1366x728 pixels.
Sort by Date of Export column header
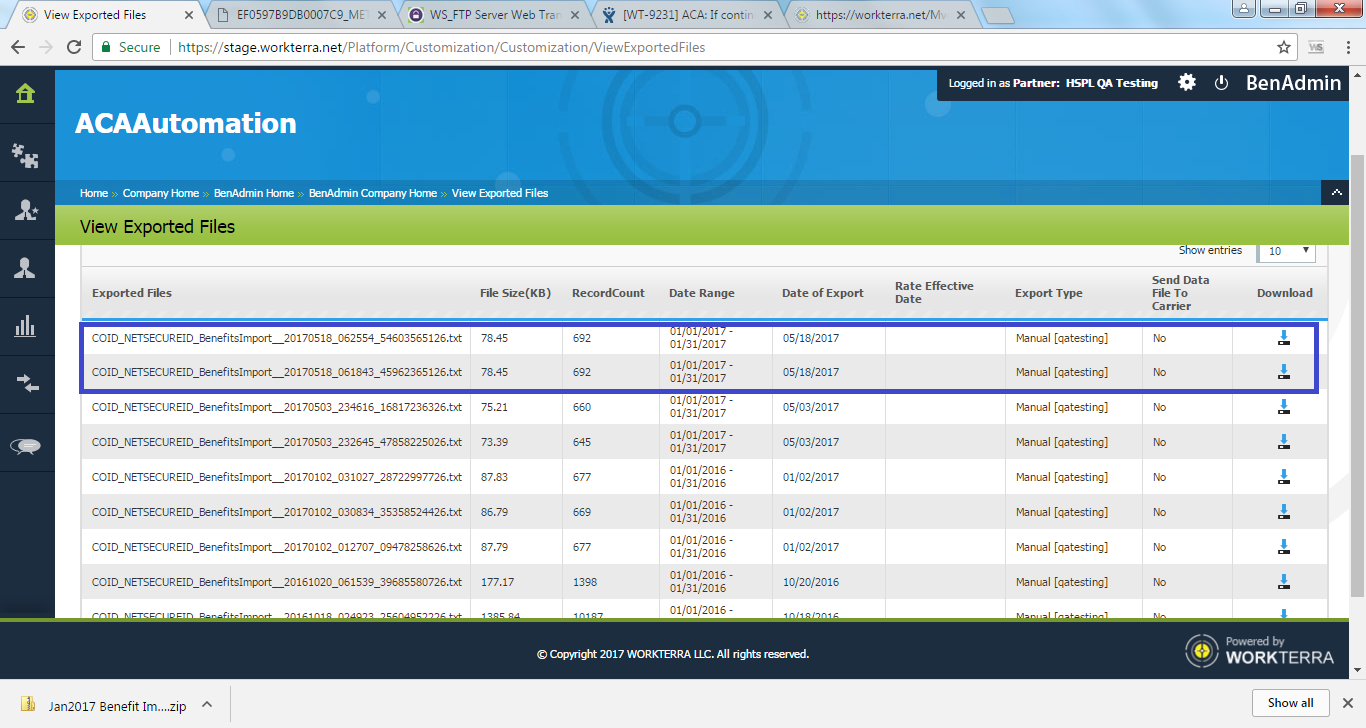coord(823,293)
